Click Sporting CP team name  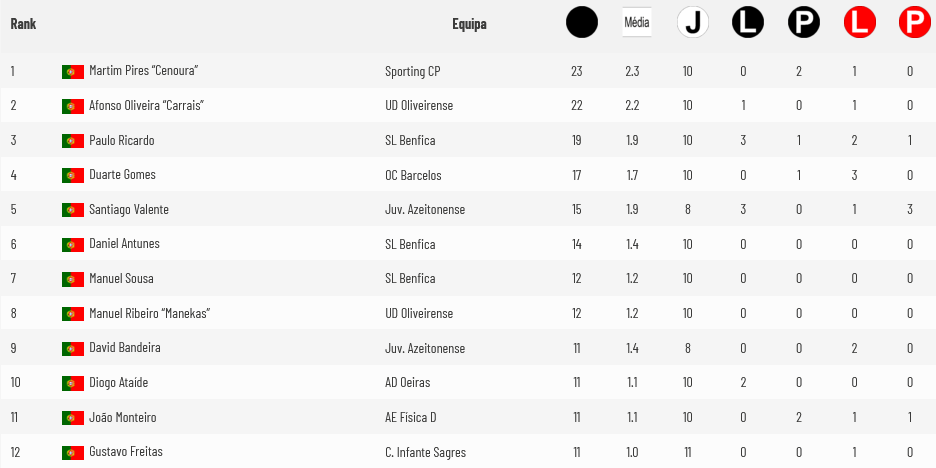(412, 72)
